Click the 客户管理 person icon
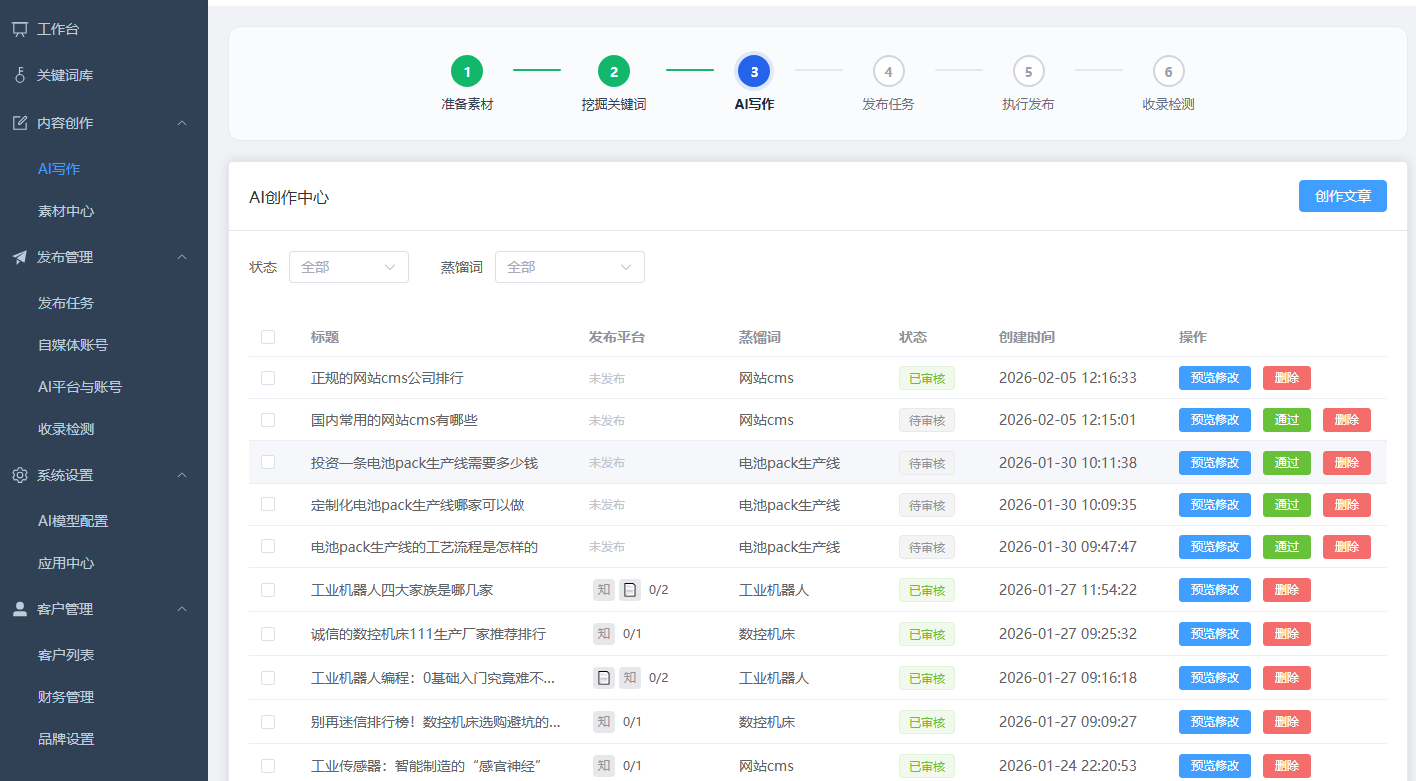The image size is (1416, 781). (20, 609)
